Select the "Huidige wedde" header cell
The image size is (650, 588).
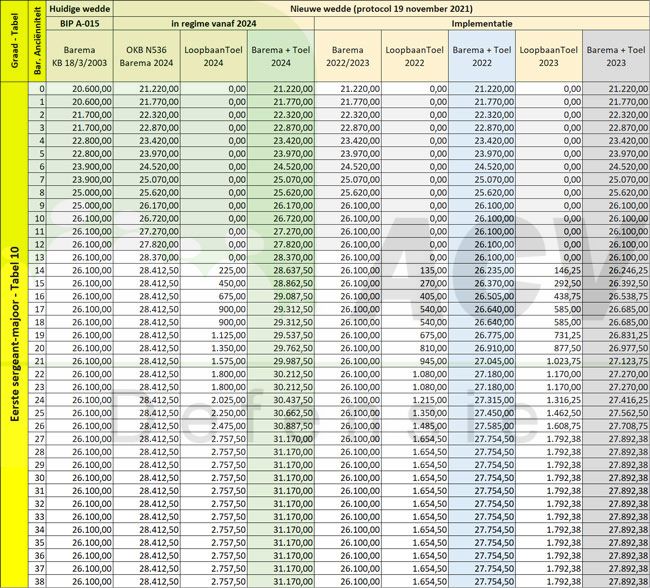(x=80, y=9)
